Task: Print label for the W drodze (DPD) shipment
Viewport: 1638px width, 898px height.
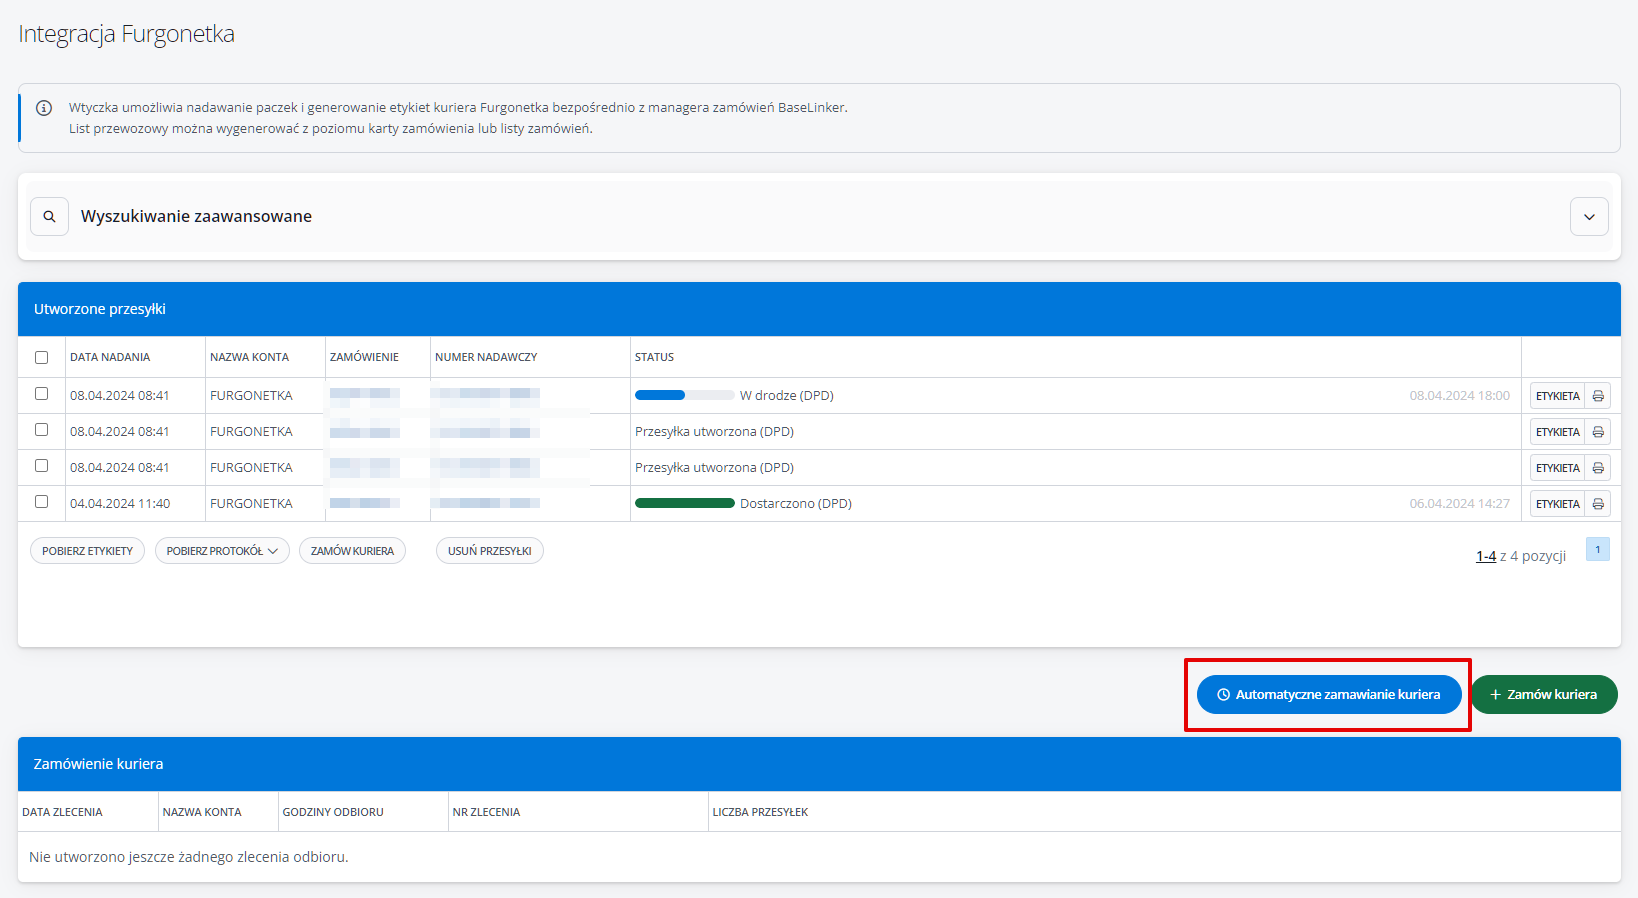Action: [1598, 396]
